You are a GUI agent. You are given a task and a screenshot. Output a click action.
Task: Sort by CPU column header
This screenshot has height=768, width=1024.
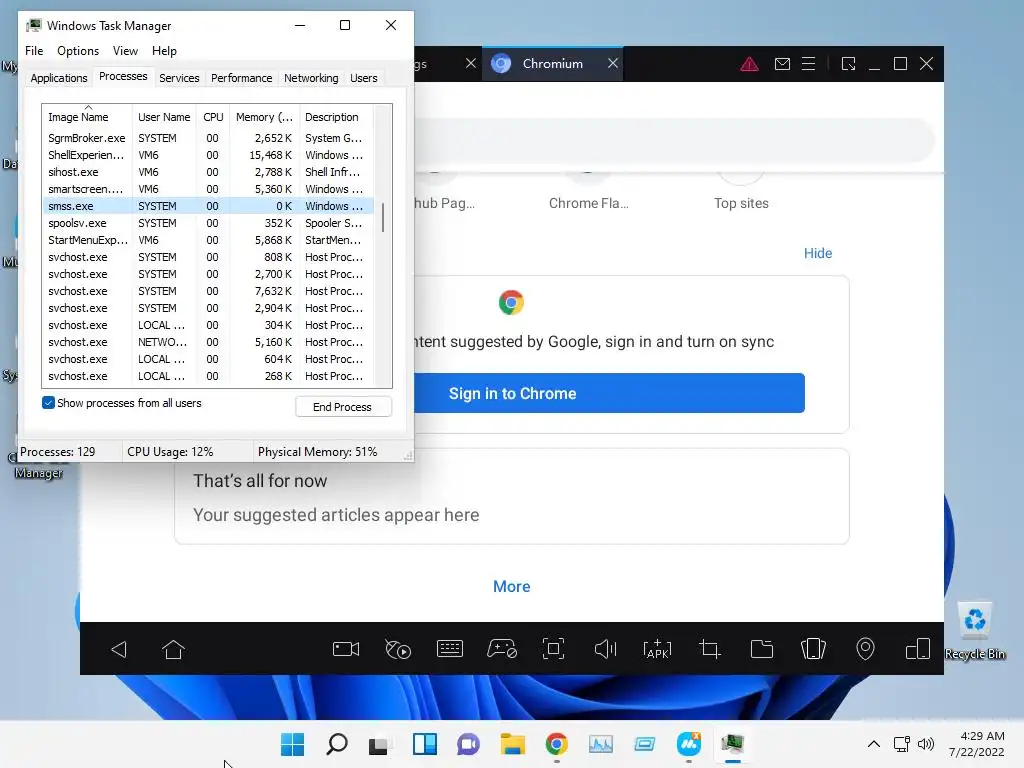click(x=213, y=117)
